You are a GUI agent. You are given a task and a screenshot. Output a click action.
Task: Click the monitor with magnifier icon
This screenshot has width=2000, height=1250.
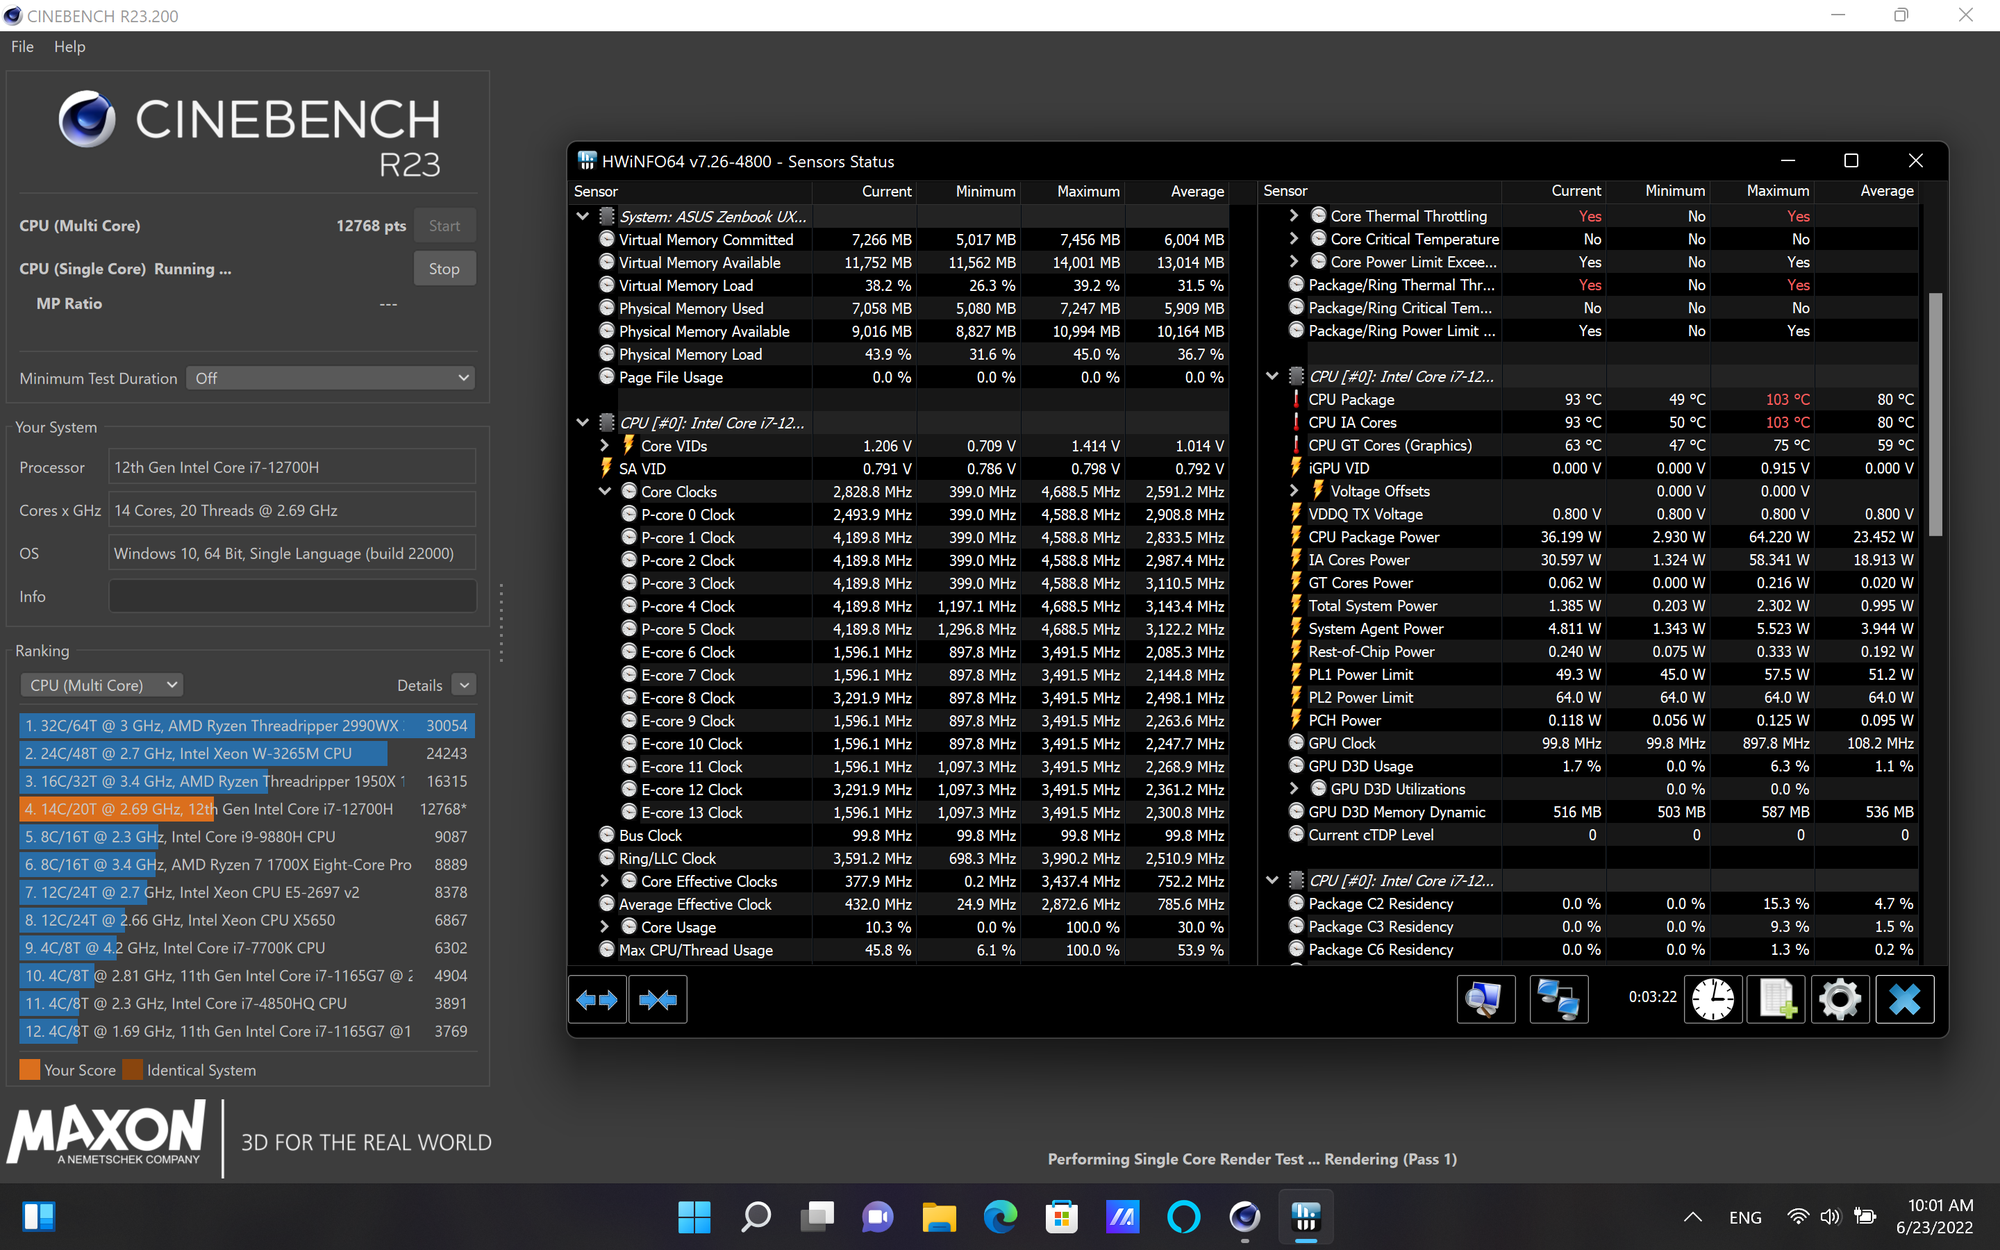click(x=1485, y=999)
